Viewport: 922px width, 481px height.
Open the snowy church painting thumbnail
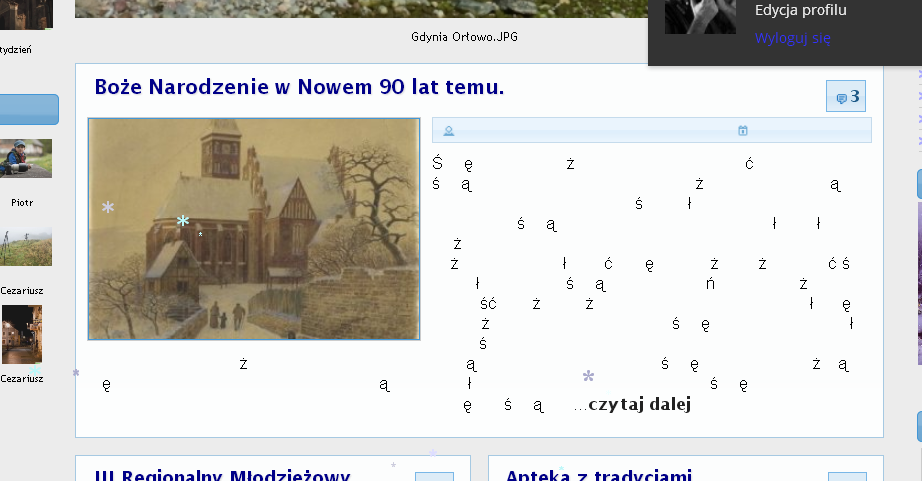[254, 229]
